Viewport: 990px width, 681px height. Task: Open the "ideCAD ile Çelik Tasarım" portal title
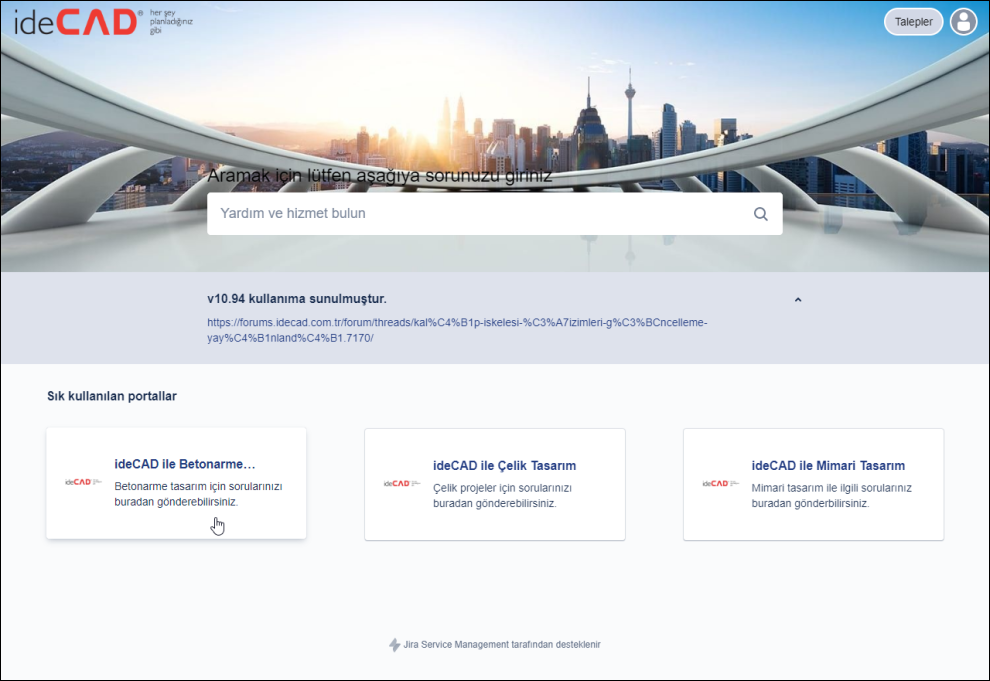point(504,466)
